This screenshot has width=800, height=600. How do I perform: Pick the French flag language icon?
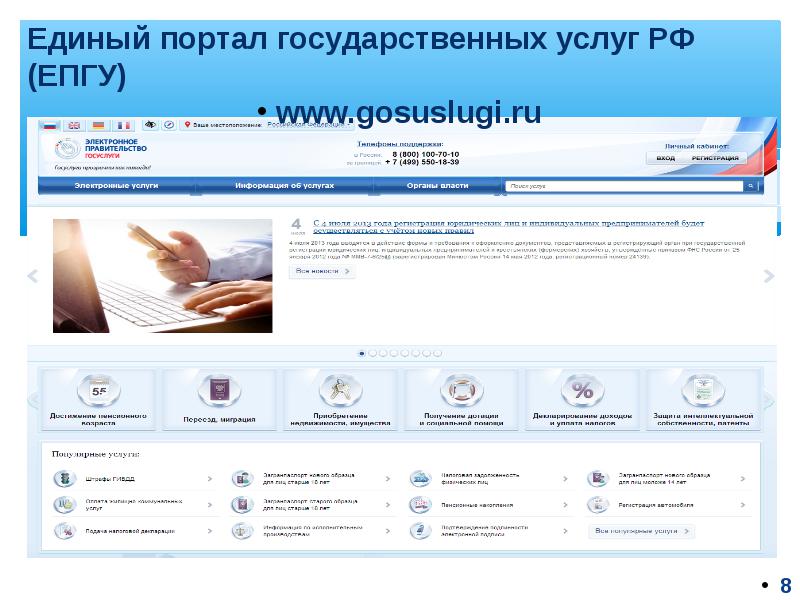(x=123, y=125)
